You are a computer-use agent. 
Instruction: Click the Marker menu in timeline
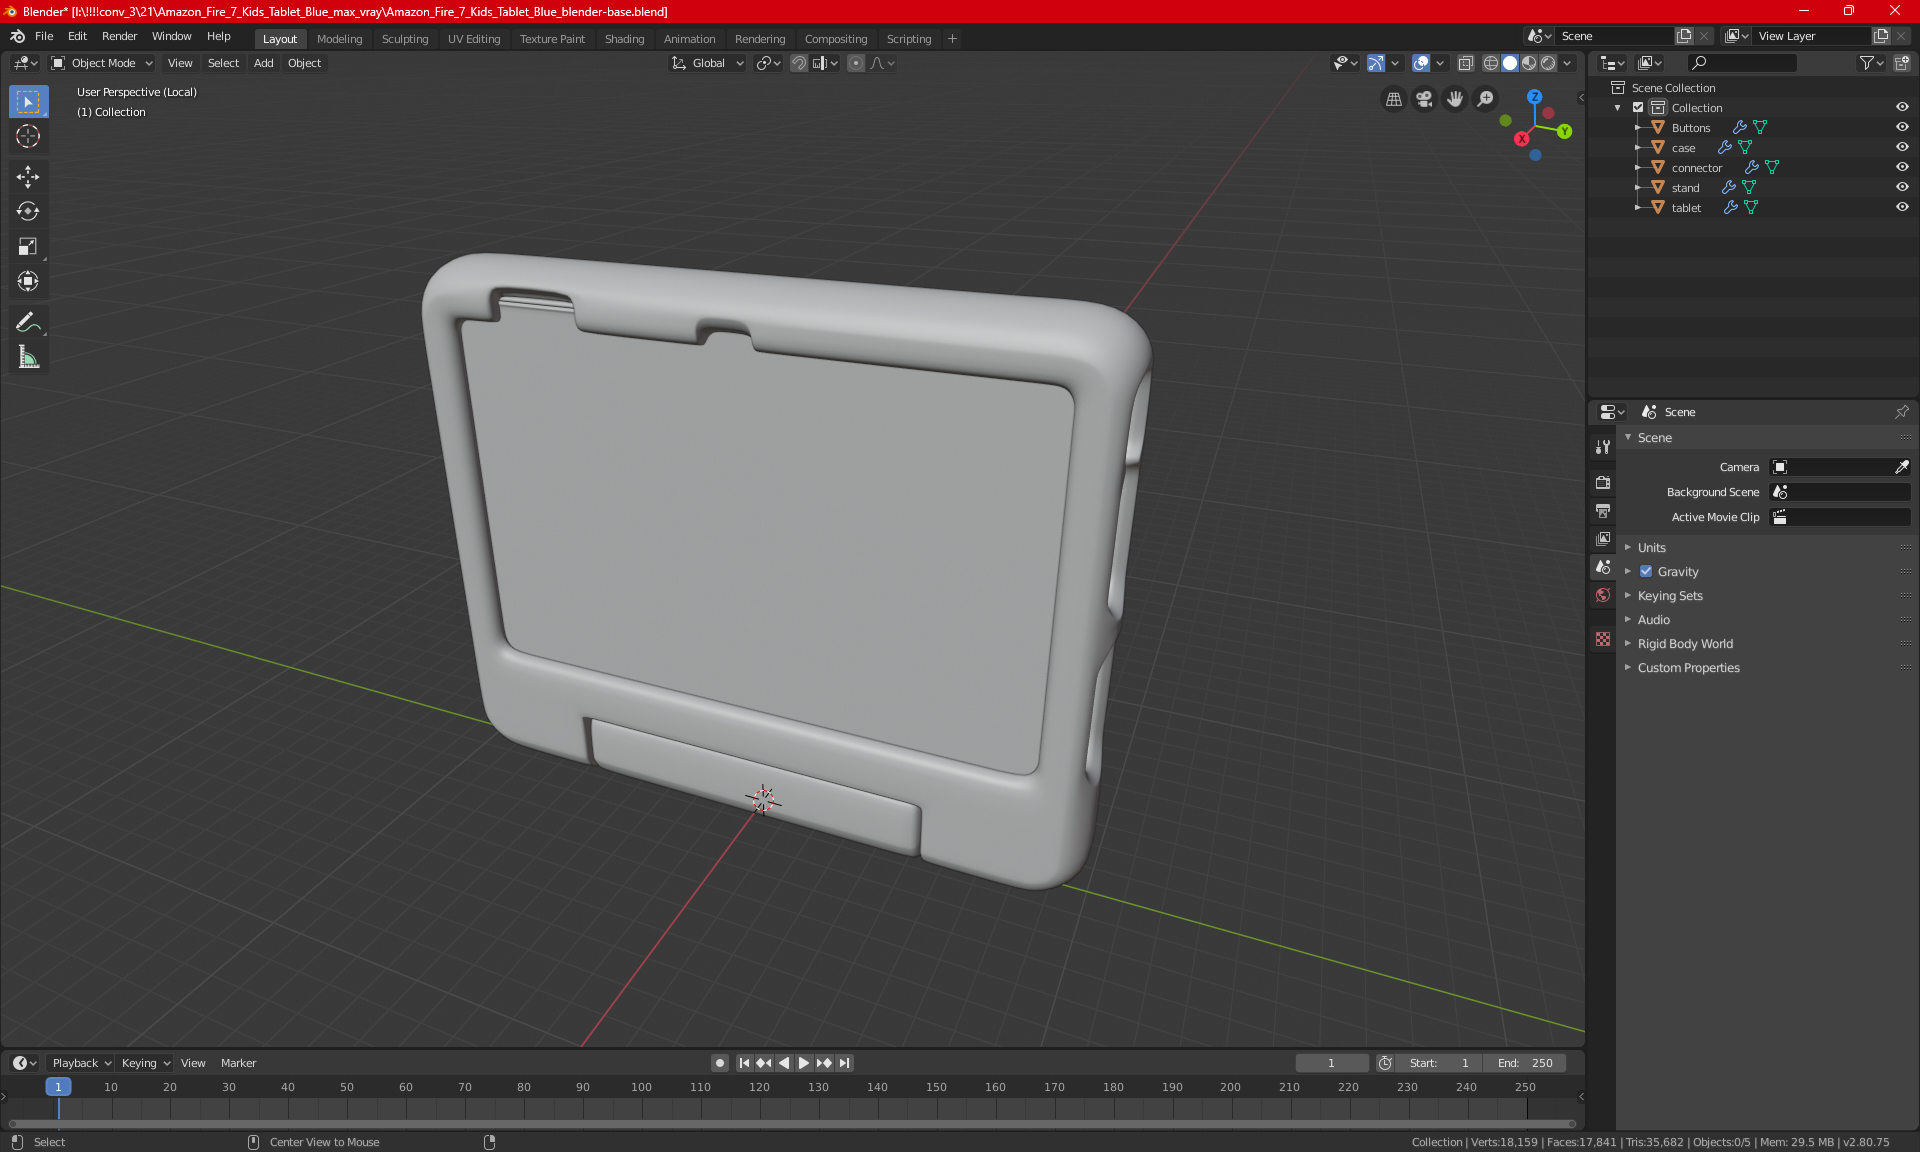click(238, 1063)
